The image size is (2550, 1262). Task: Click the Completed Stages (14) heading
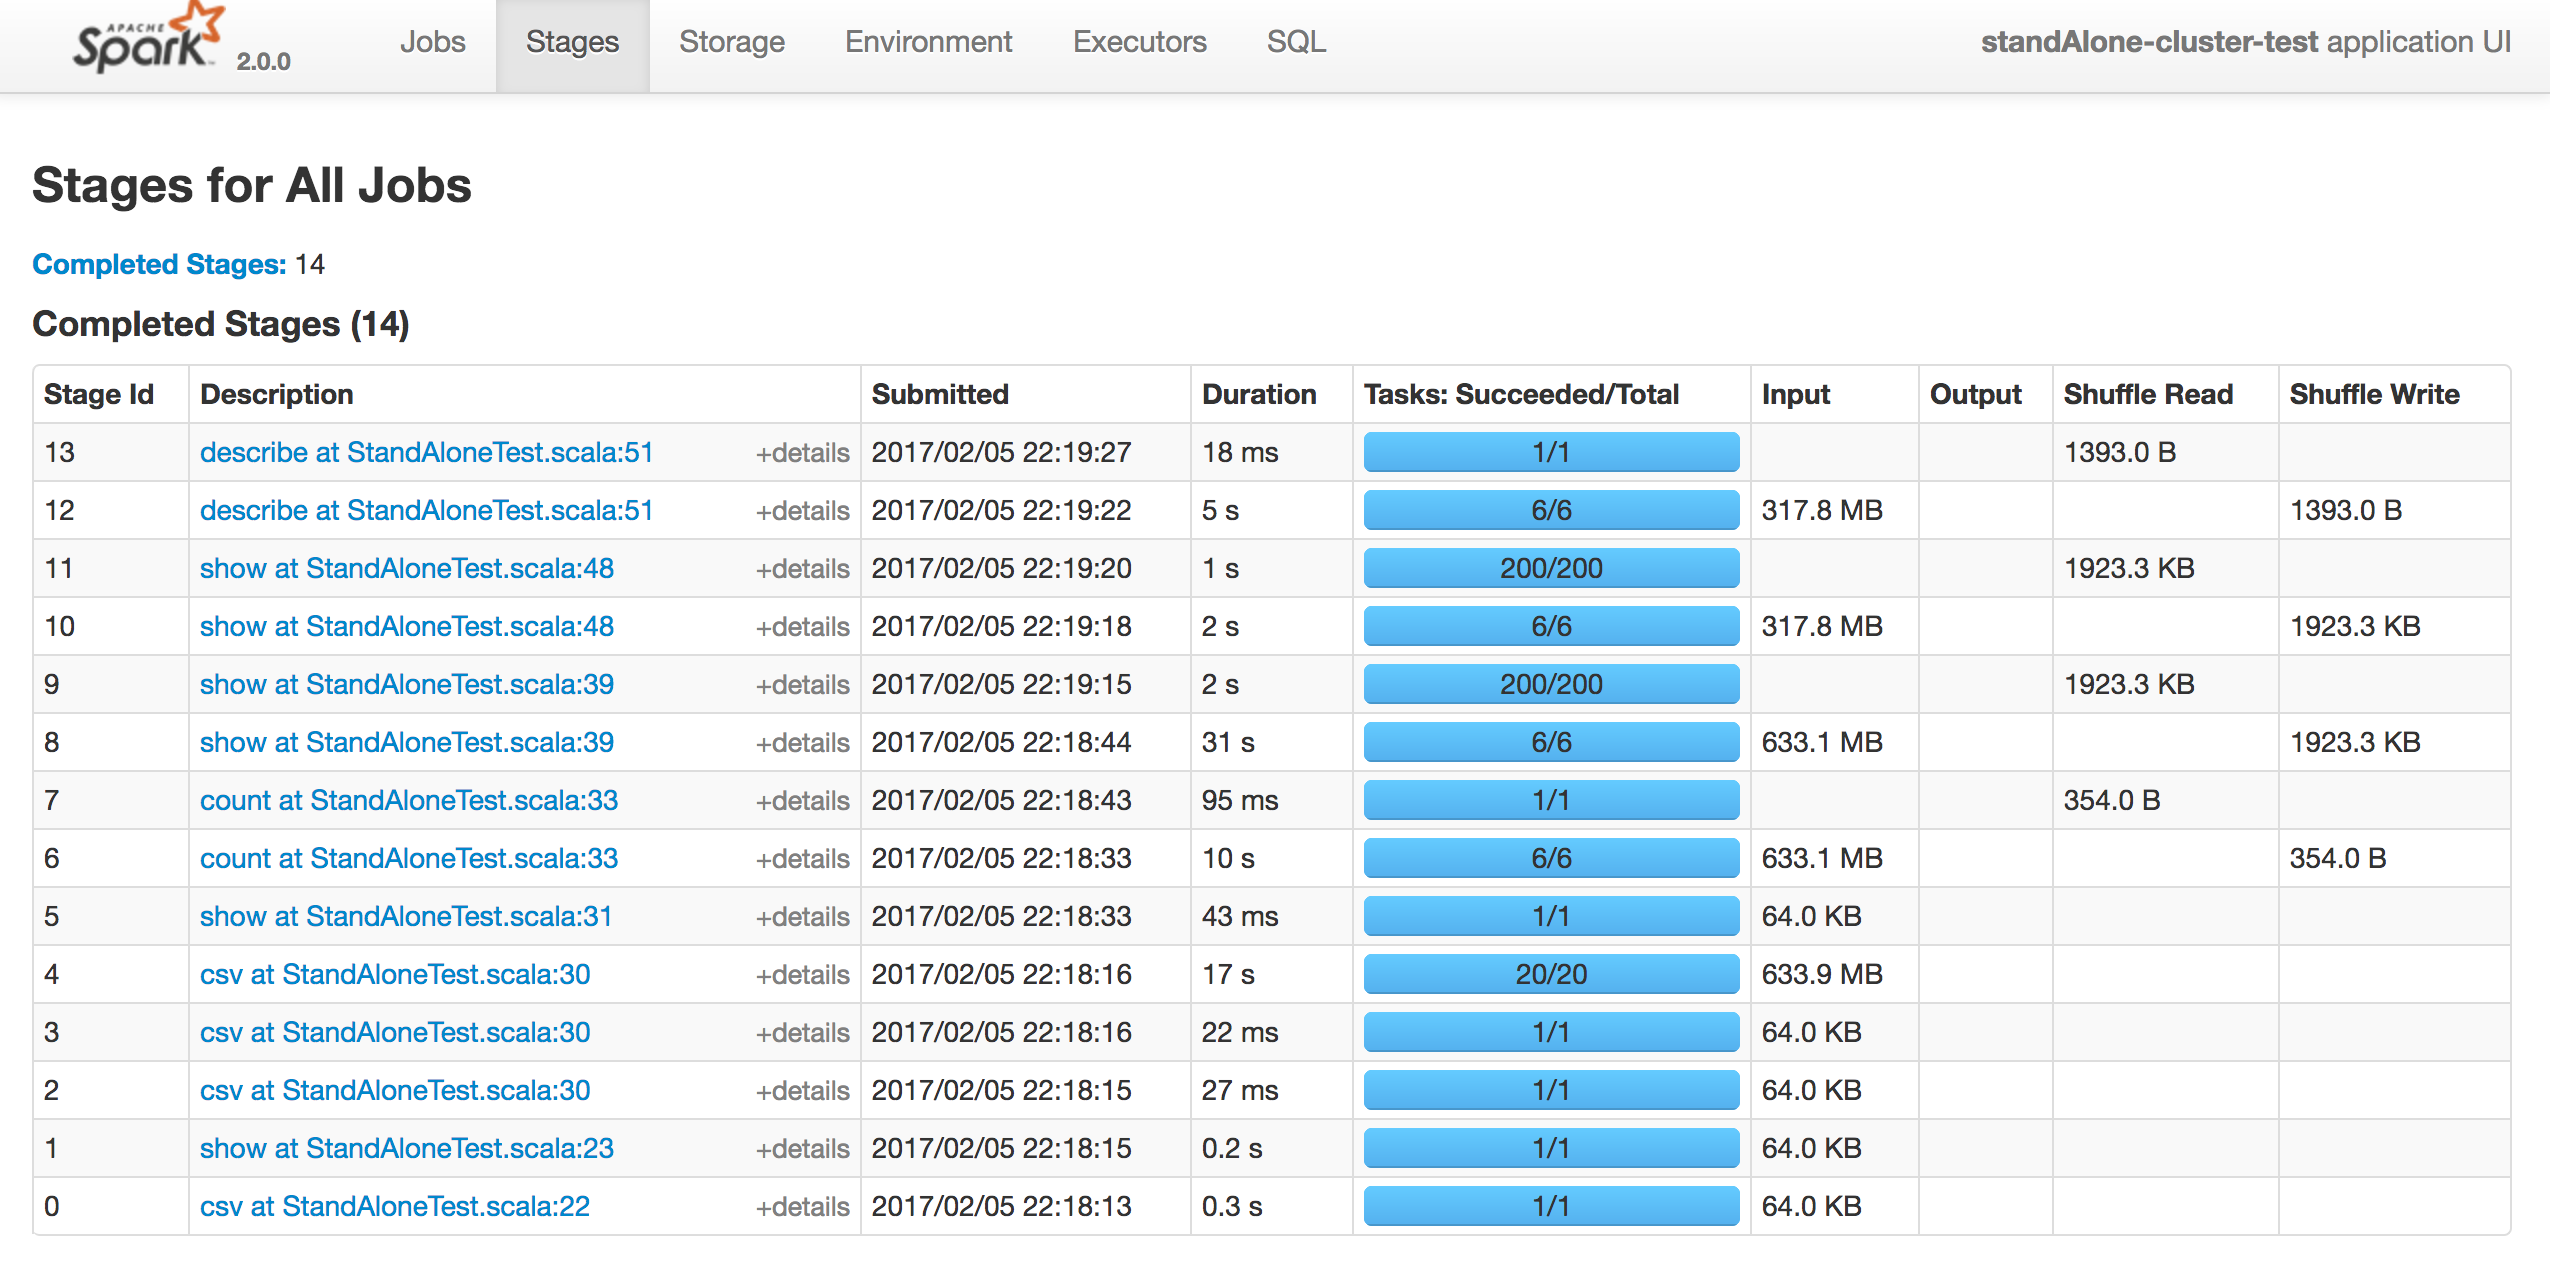pos(221,324)
